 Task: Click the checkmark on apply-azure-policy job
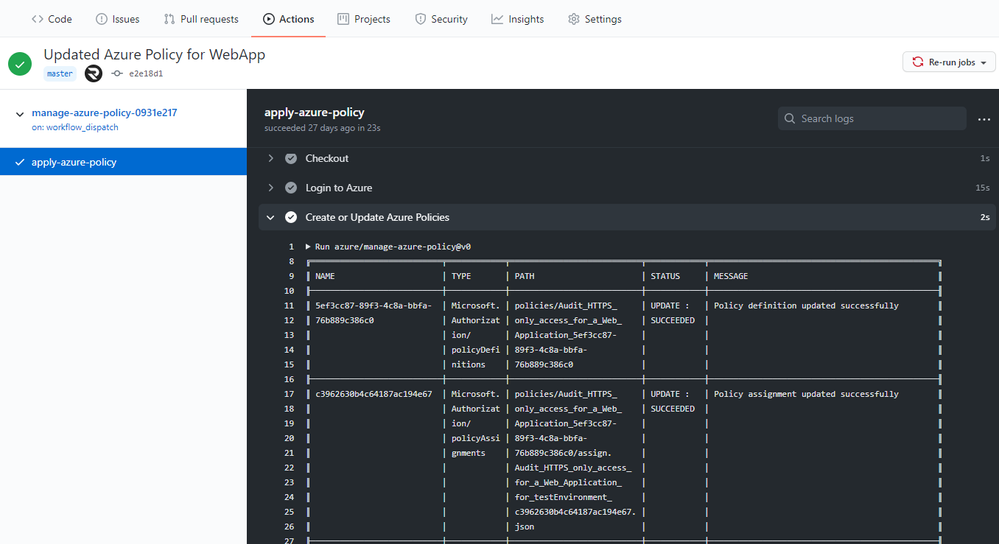click(20, 162)
